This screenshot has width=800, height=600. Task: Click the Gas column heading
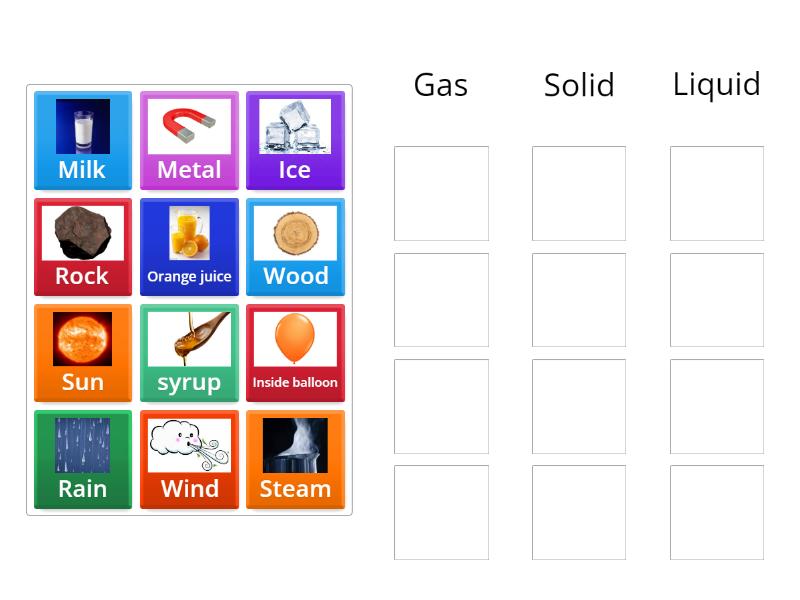441,85
